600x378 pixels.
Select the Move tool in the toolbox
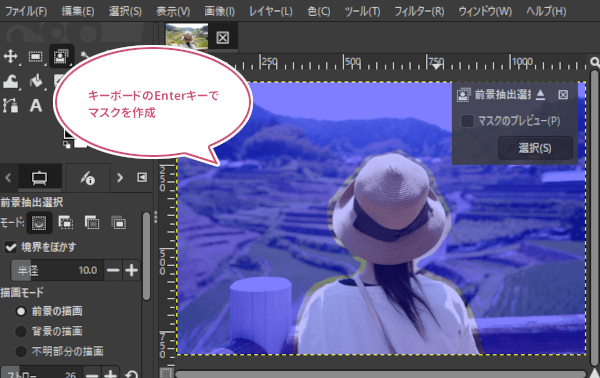(x=10, y=57)
